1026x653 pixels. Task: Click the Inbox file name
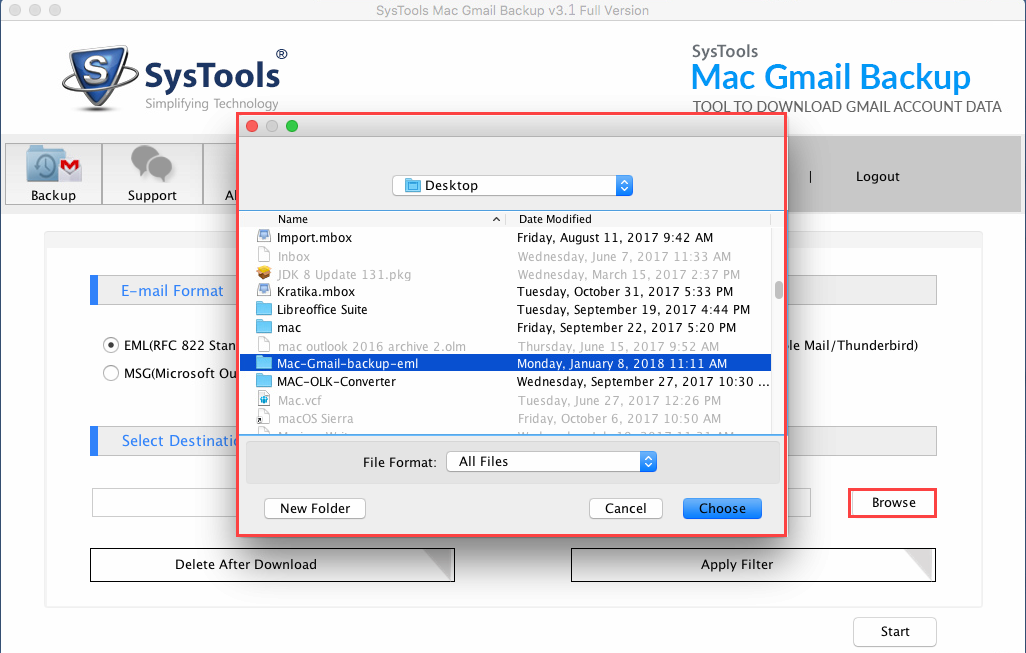click(294, 256)
